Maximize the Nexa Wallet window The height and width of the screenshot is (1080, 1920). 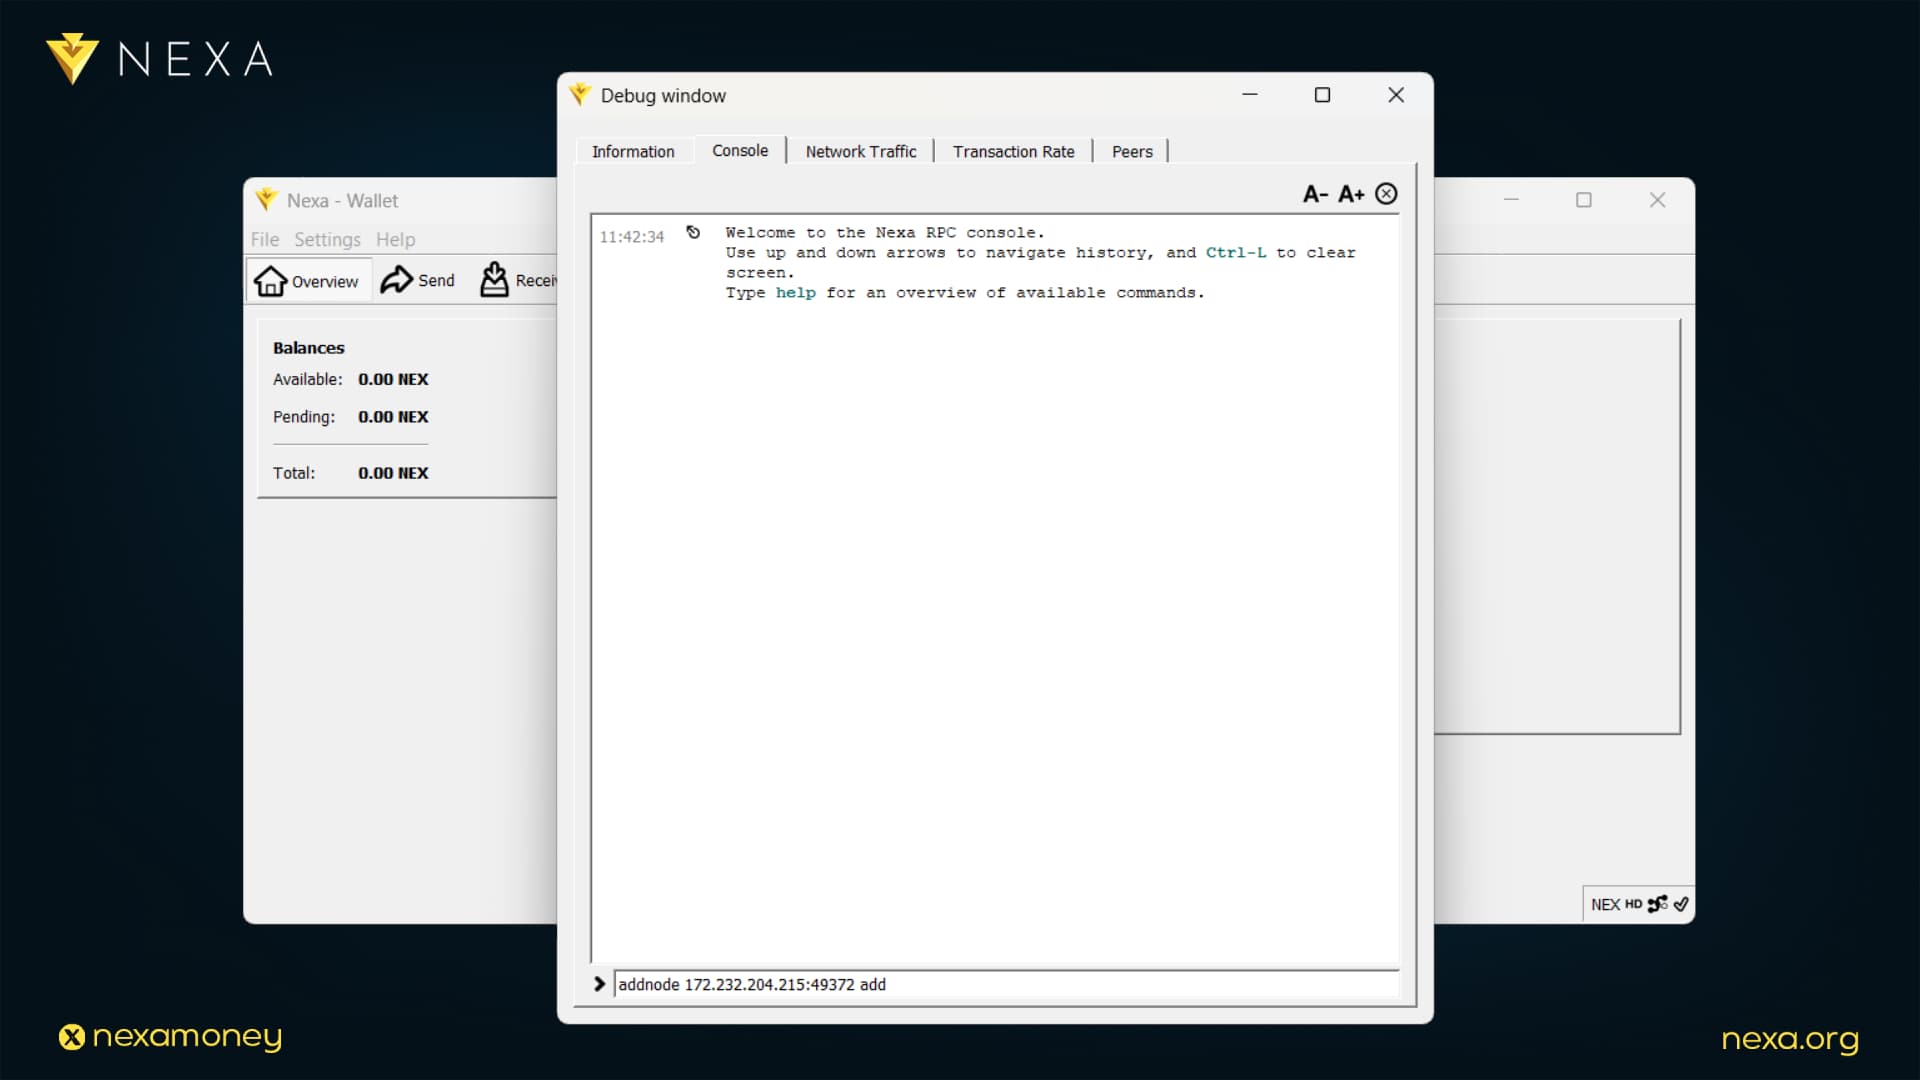point(1584,200)
